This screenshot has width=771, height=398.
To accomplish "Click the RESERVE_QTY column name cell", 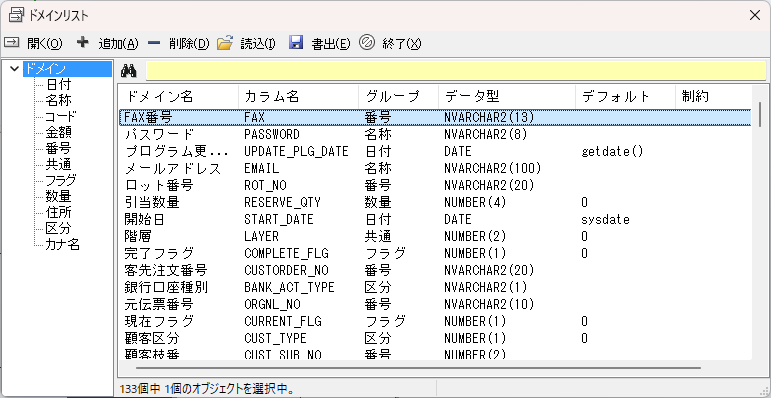I will 283,202.
